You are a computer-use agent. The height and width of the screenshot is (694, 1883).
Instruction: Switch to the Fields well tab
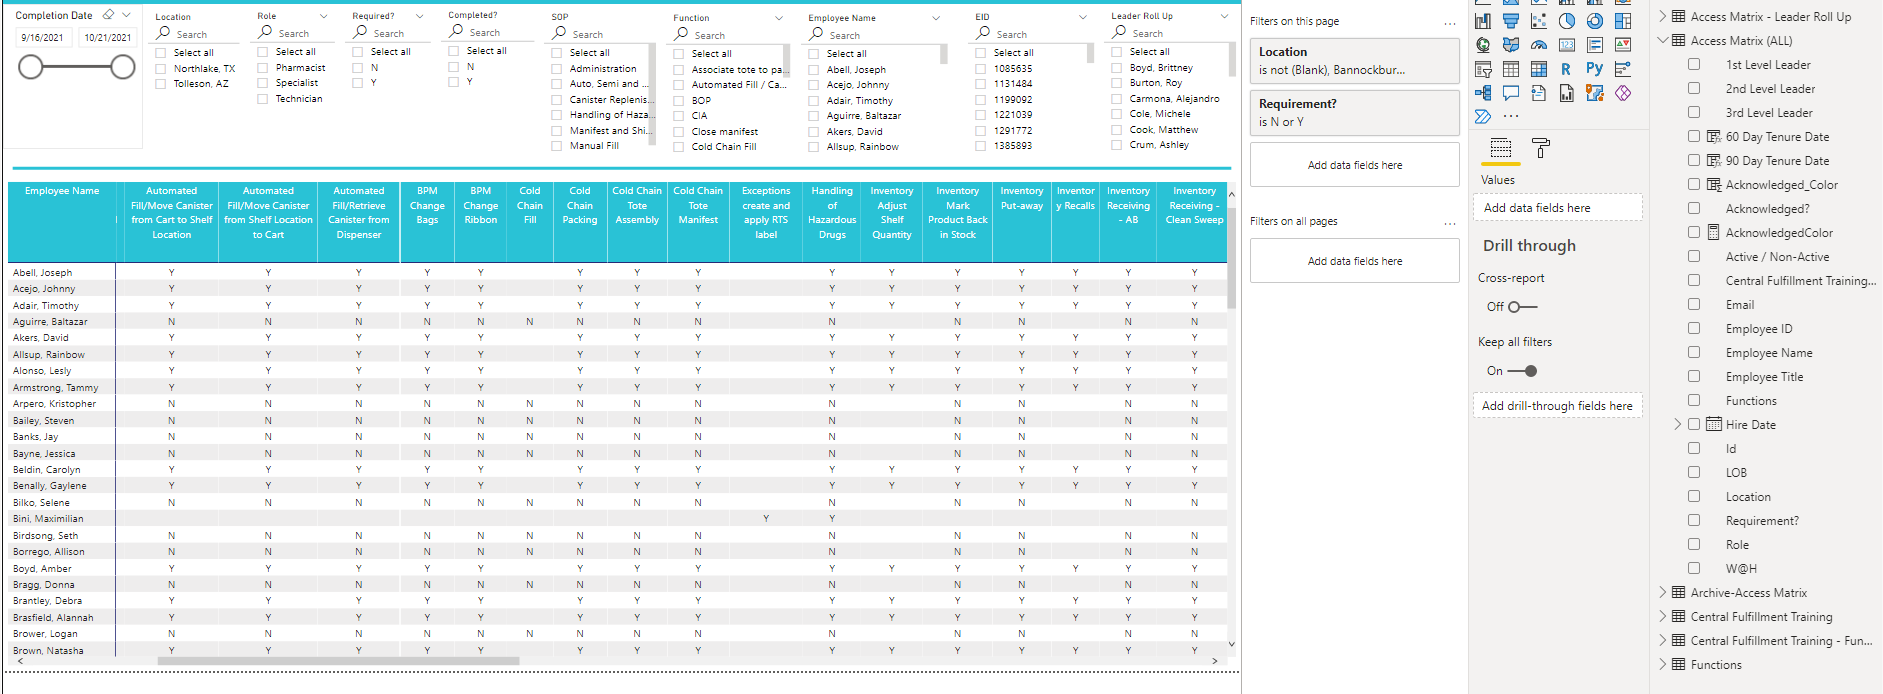(1501, 148)
